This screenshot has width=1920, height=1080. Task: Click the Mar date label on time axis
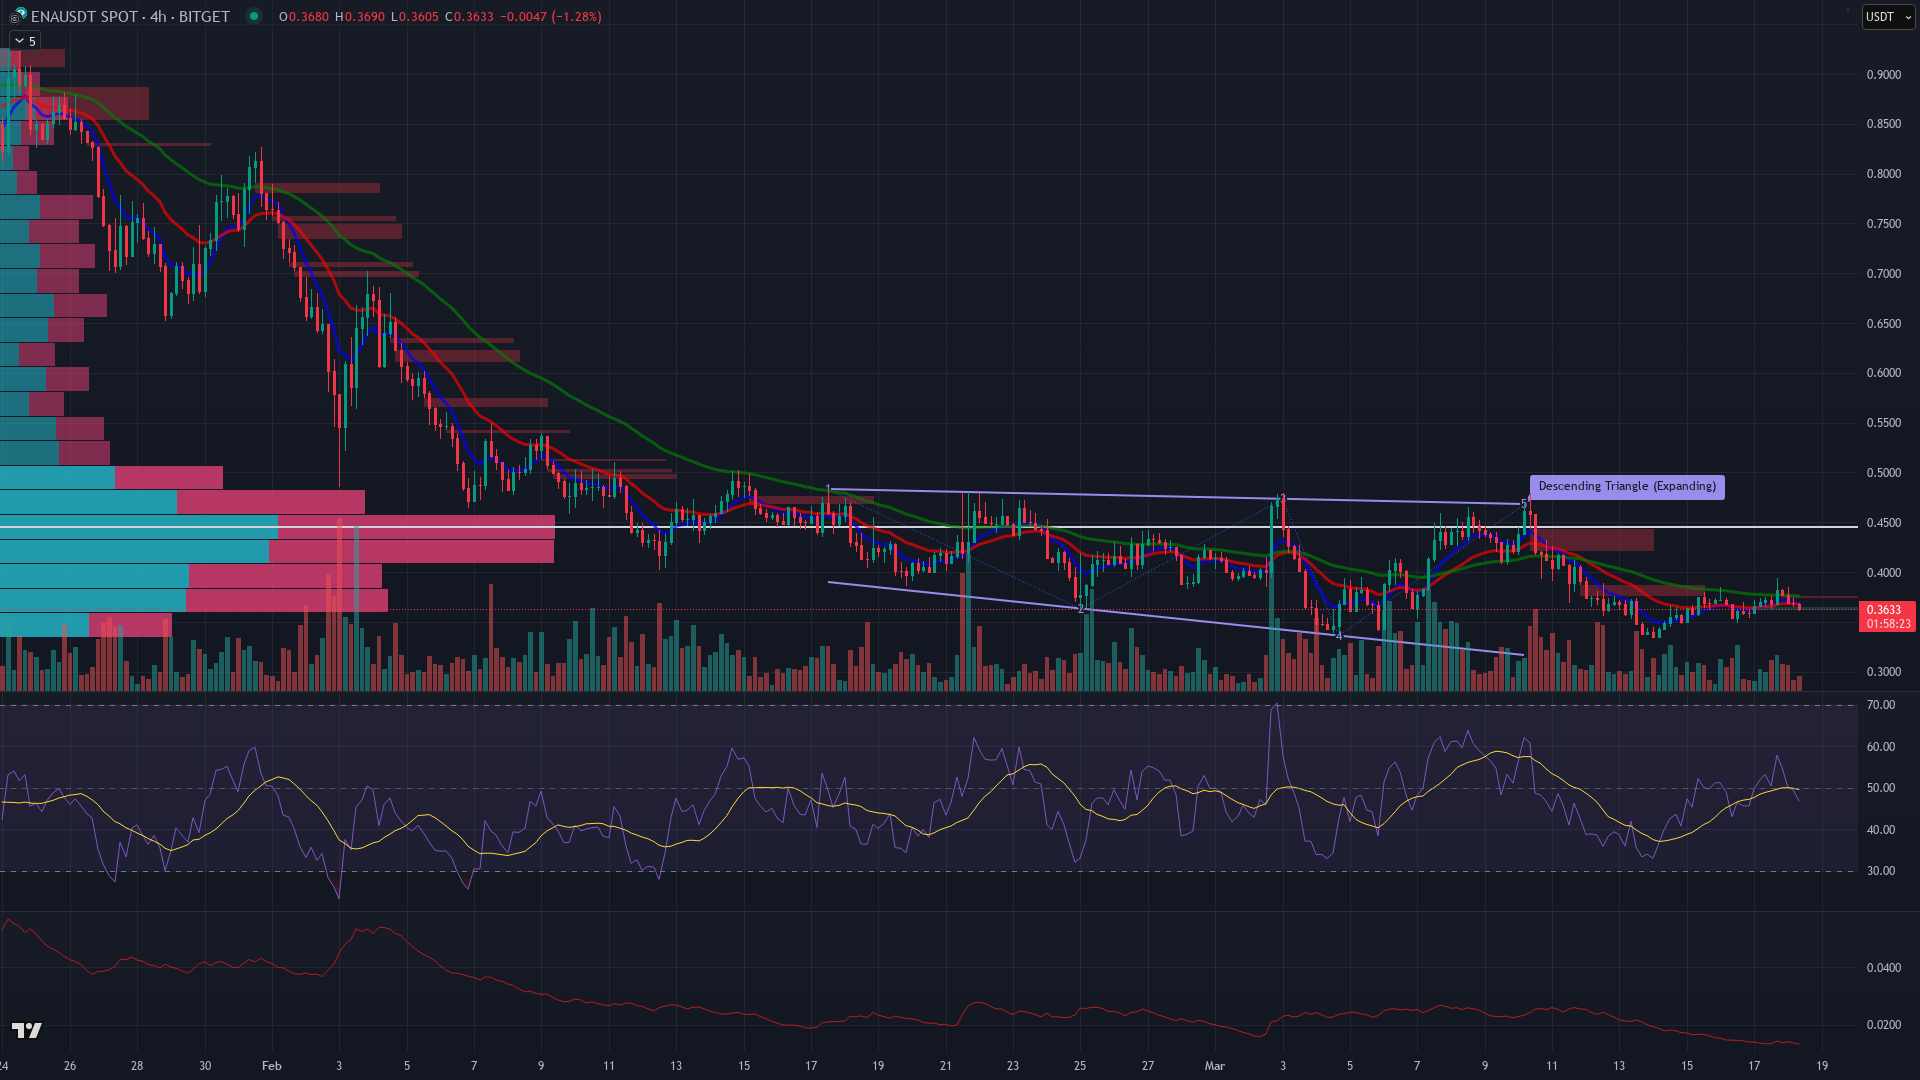click(x=1214, y=1066)
